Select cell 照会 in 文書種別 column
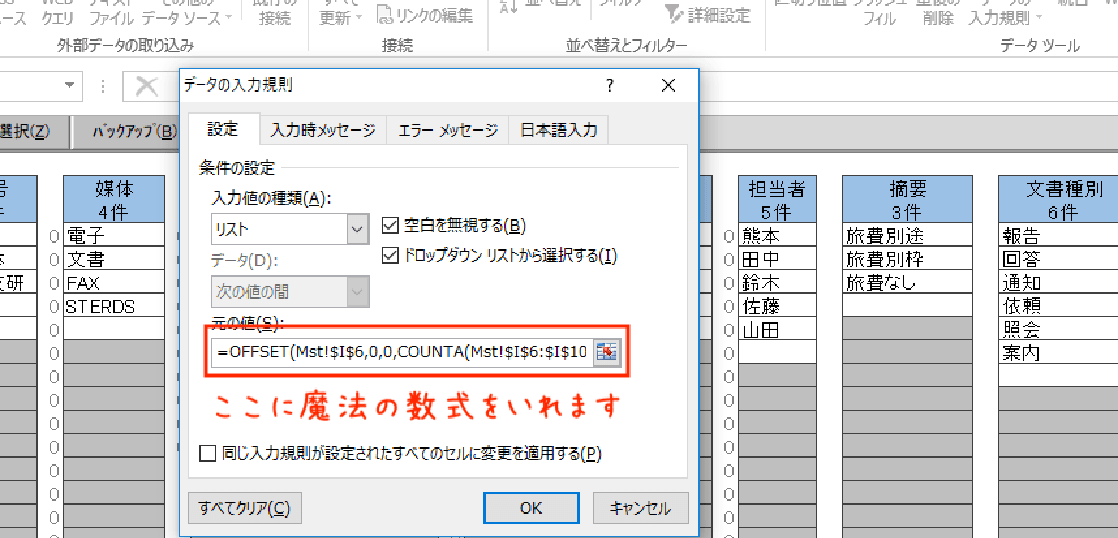Viewport: 1118px width, 538px height. [x=1058, y=330]
